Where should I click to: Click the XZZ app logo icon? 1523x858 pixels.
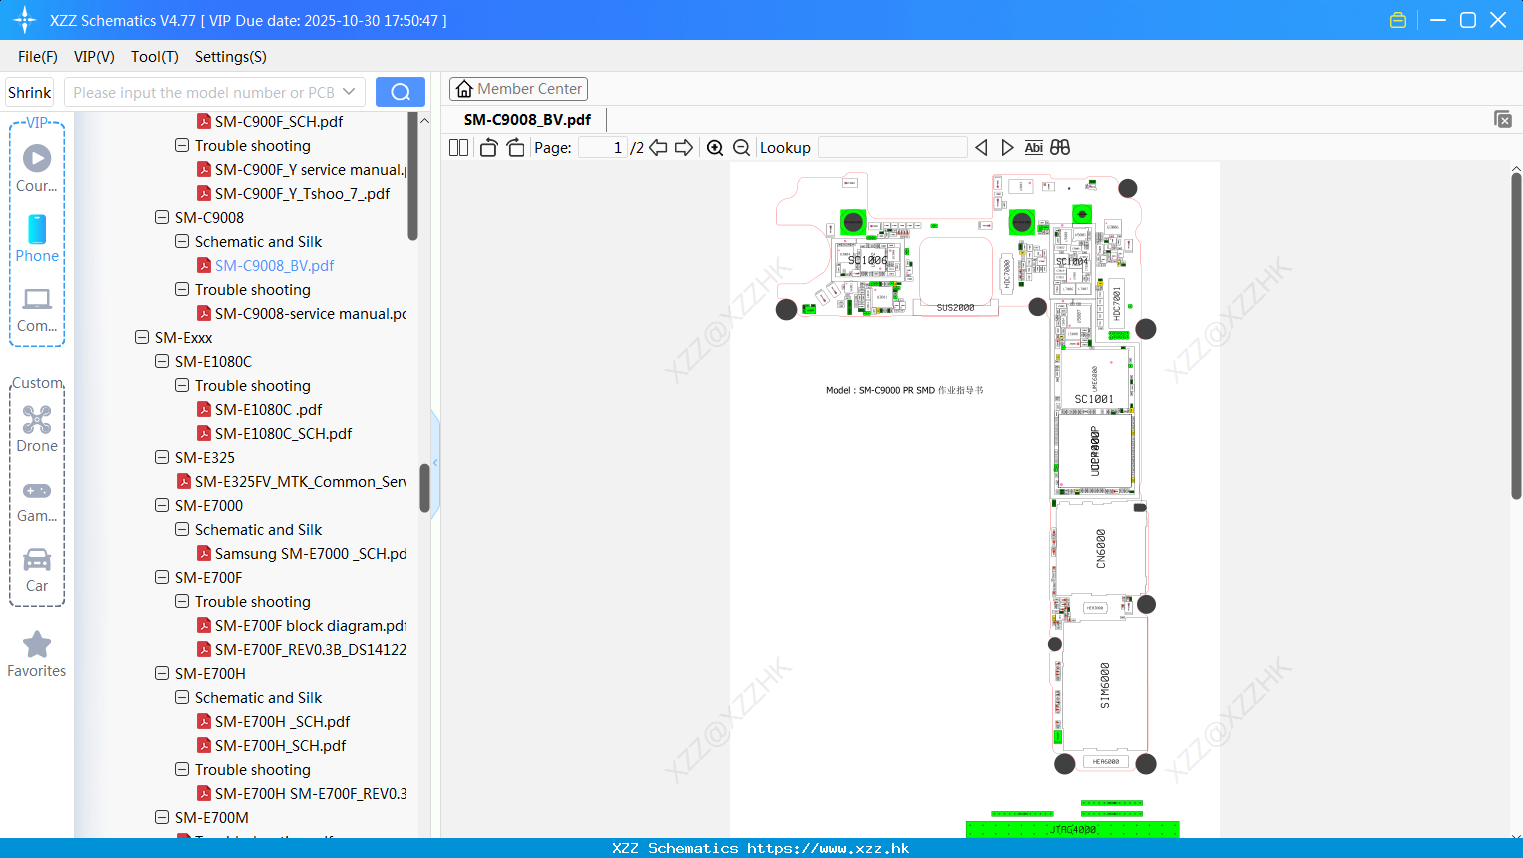pos(25,20)
